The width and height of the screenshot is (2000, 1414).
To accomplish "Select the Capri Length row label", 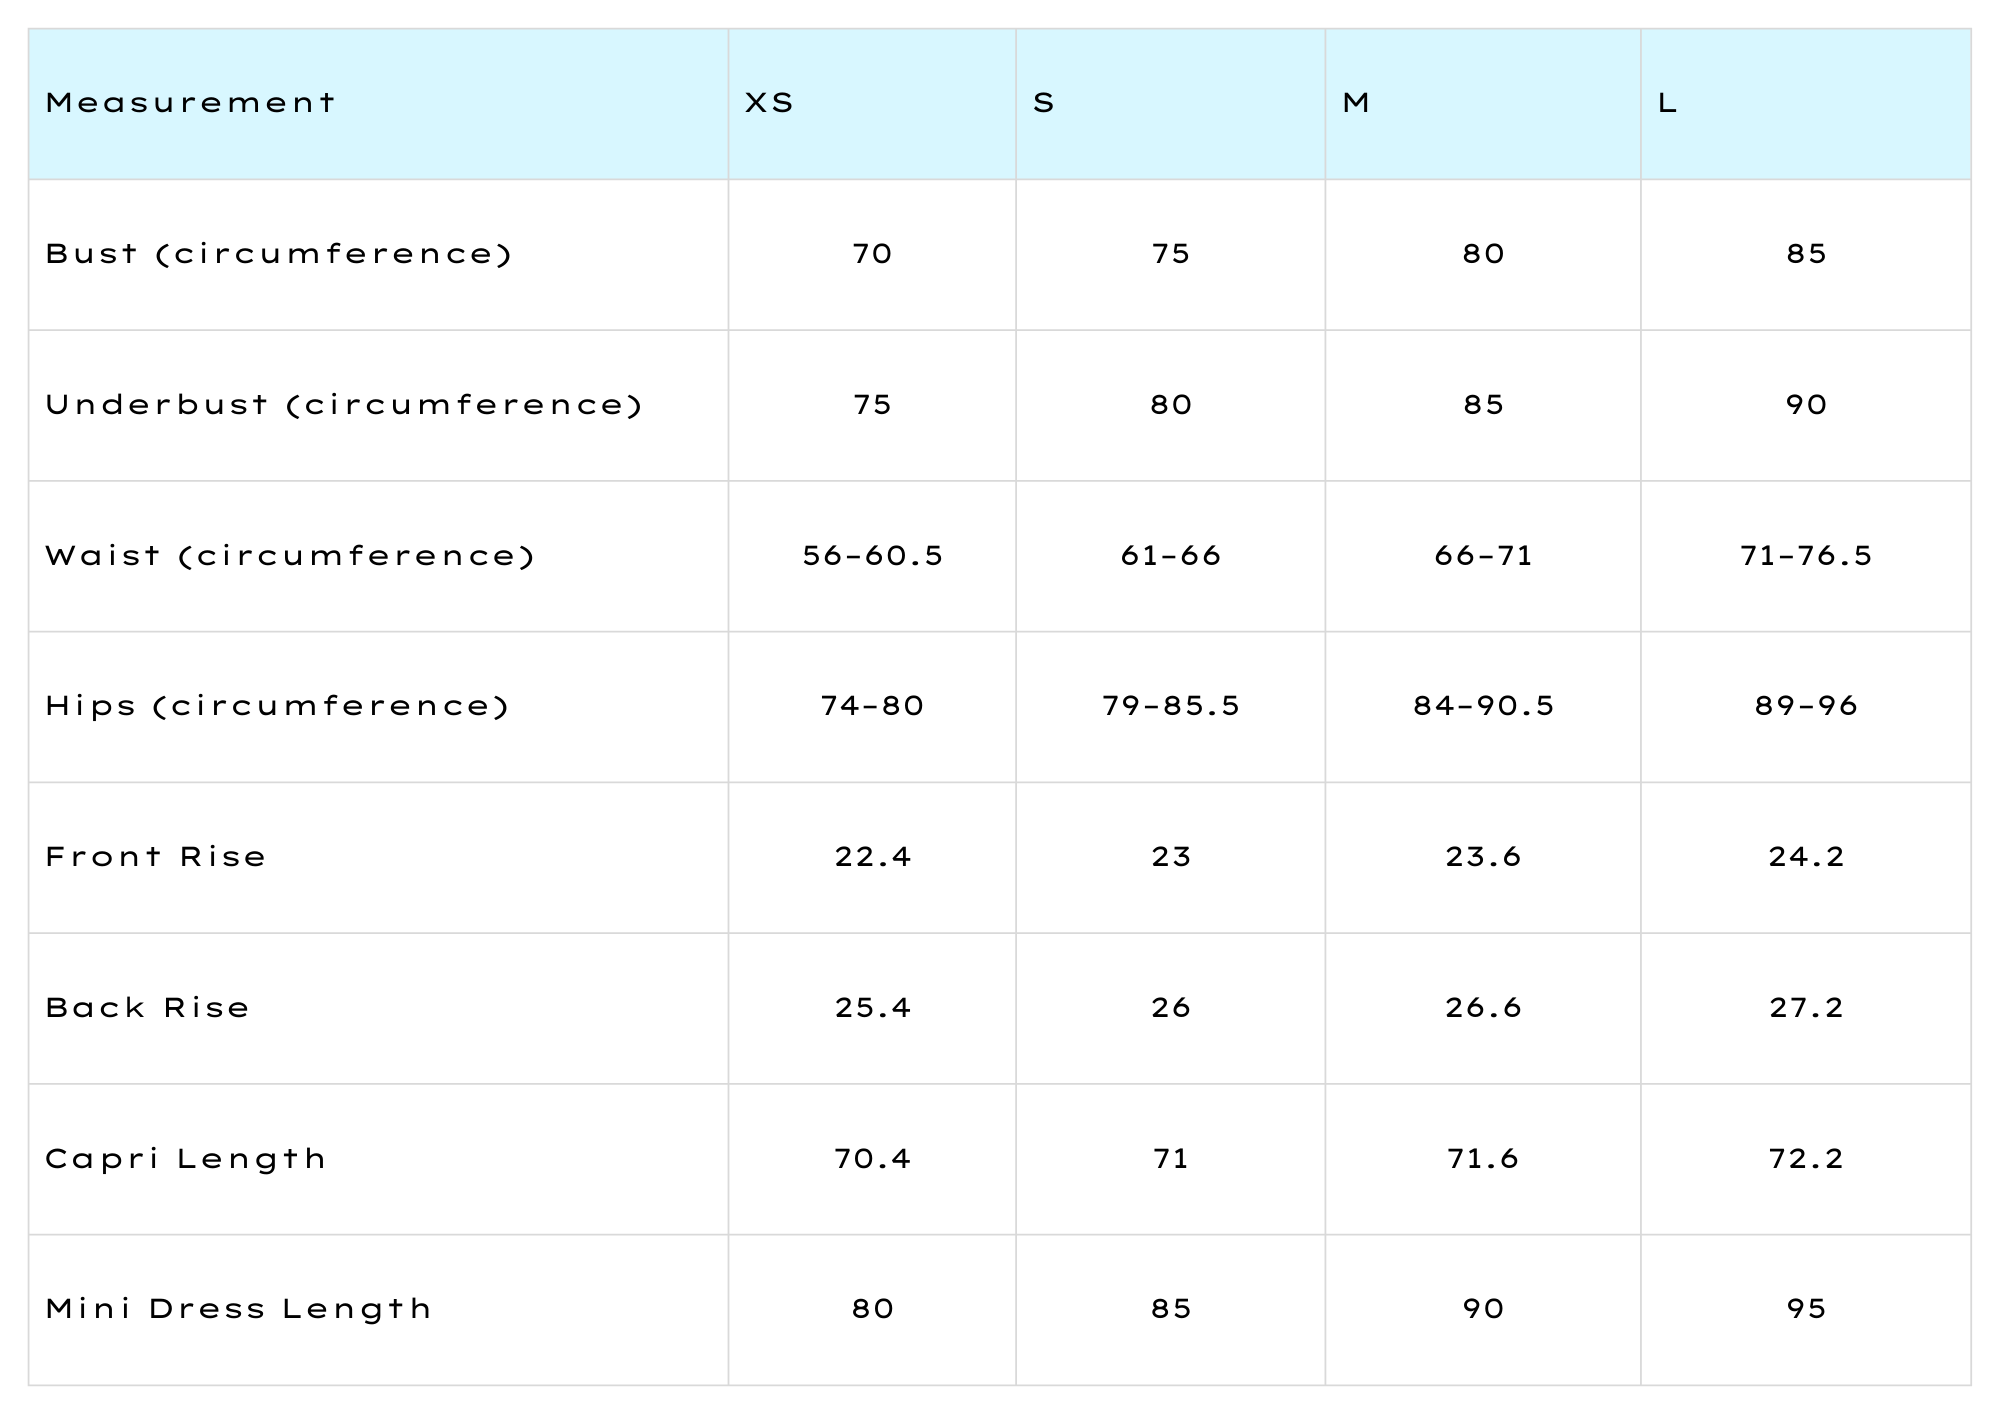I will [x=186, y=1159].
